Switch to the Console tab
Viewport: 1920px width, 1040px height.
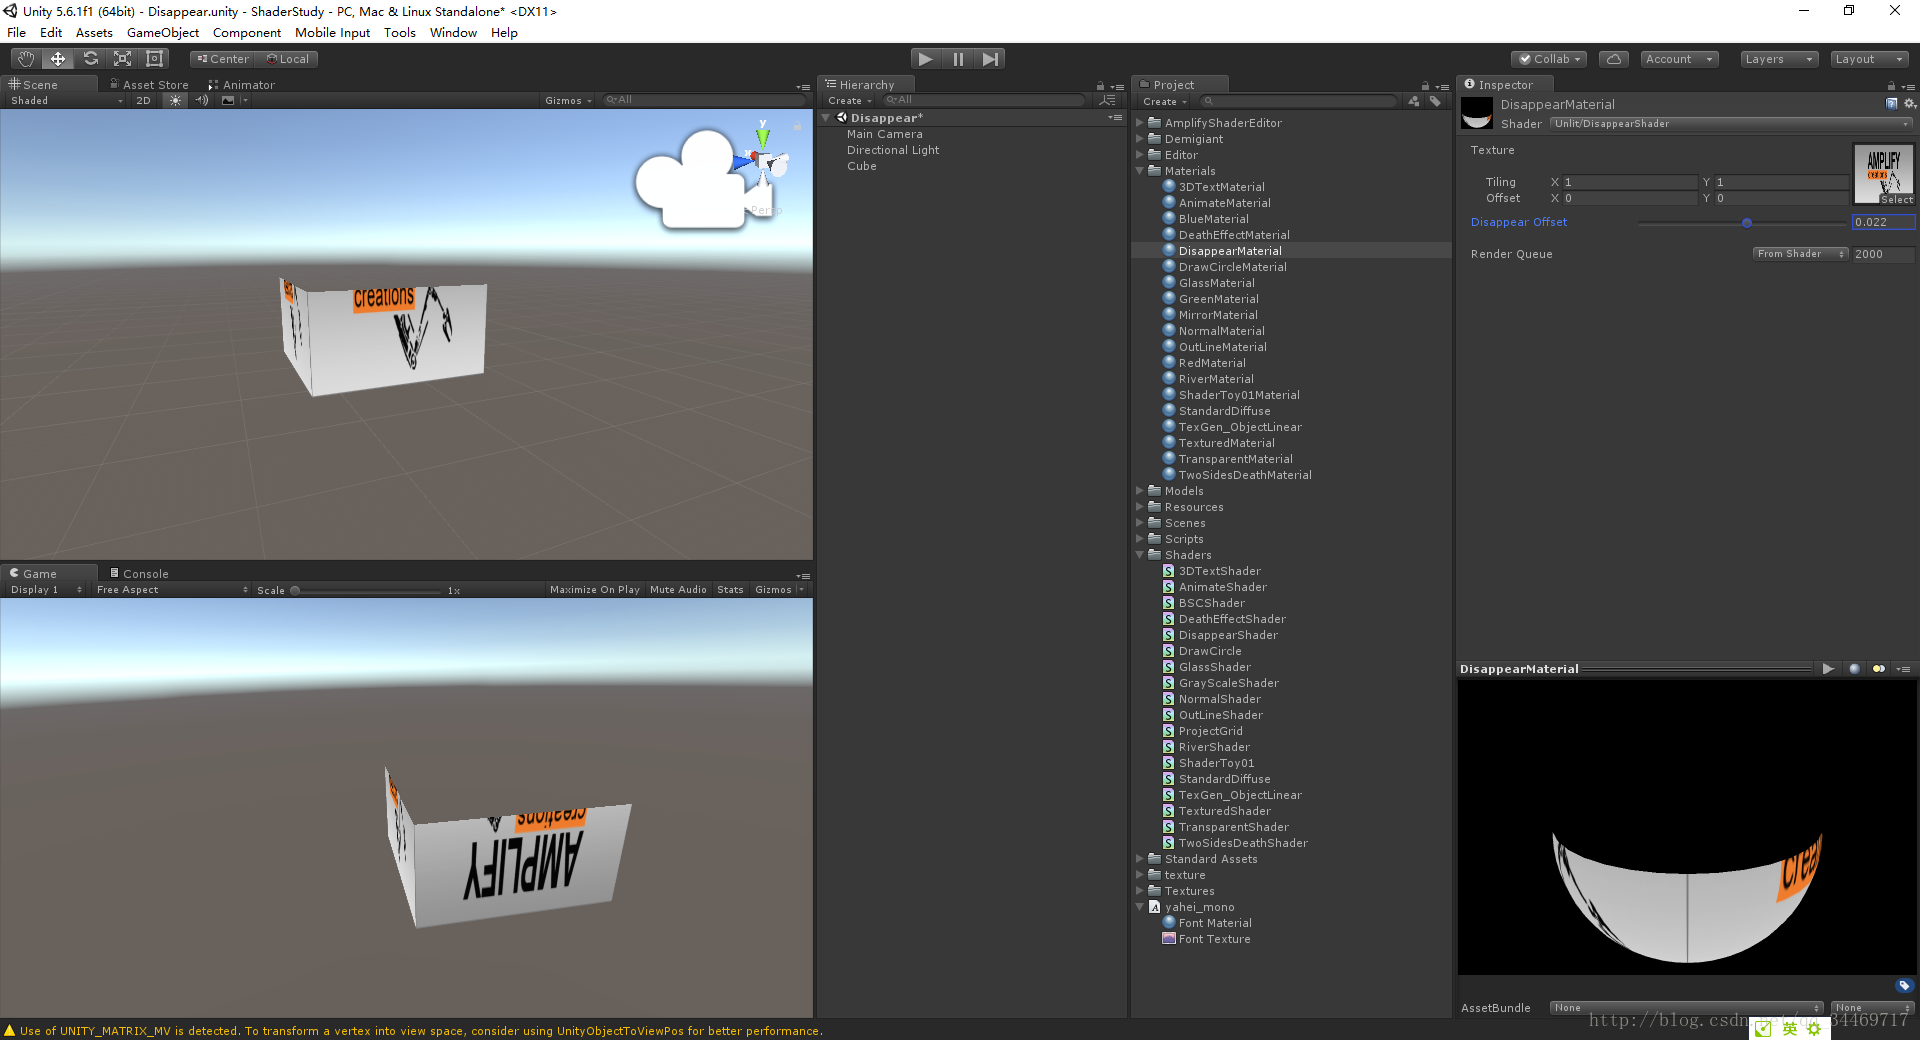coord(139,574)
